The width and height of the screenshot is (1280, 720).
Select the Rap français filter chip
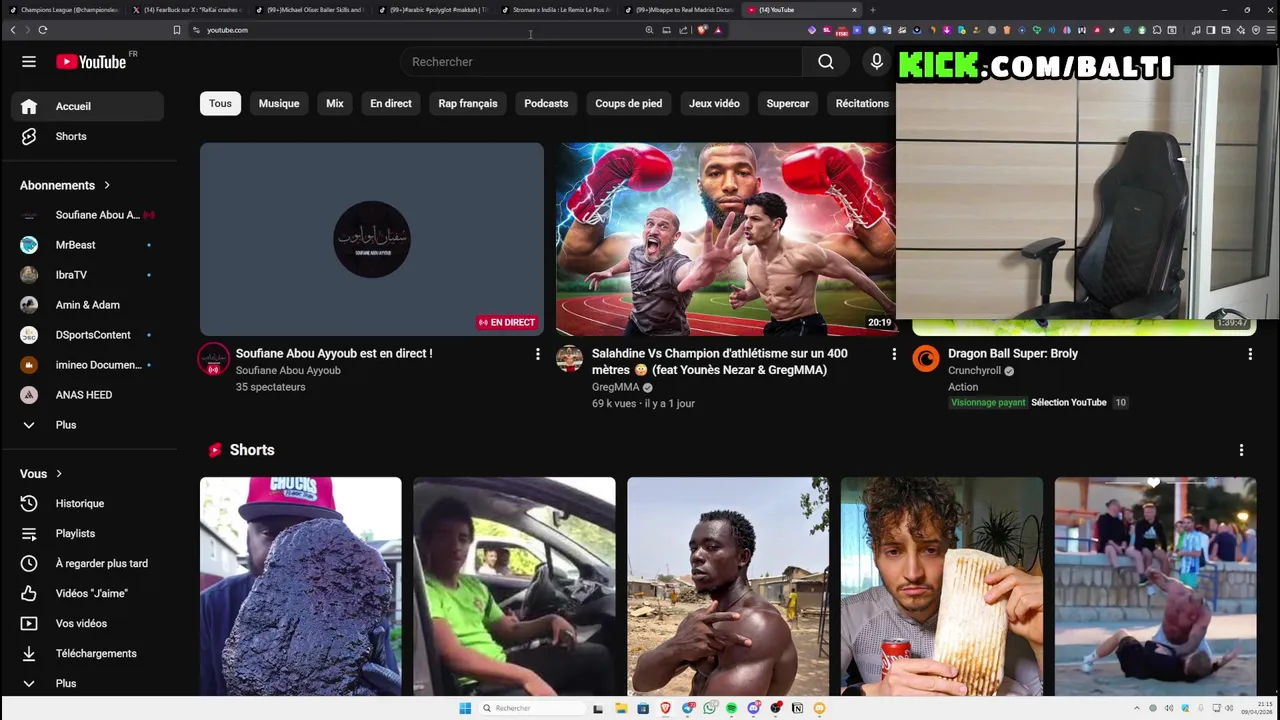[468, 103]
